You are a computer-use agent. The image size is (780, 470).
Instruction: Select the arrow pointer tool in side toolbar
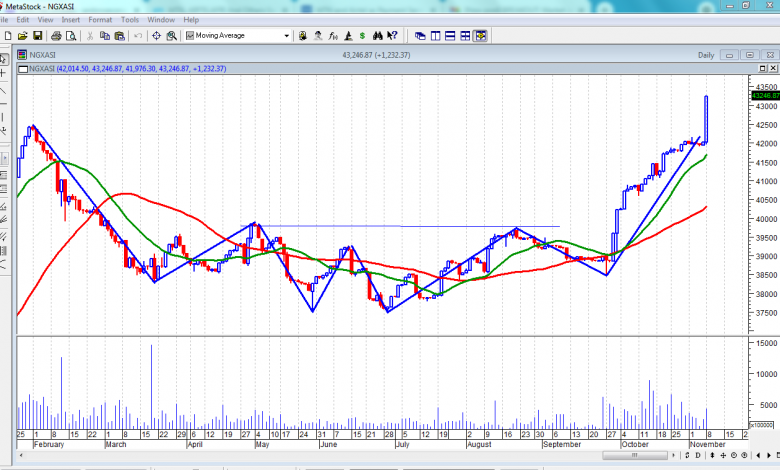click(x=3, y=59)
